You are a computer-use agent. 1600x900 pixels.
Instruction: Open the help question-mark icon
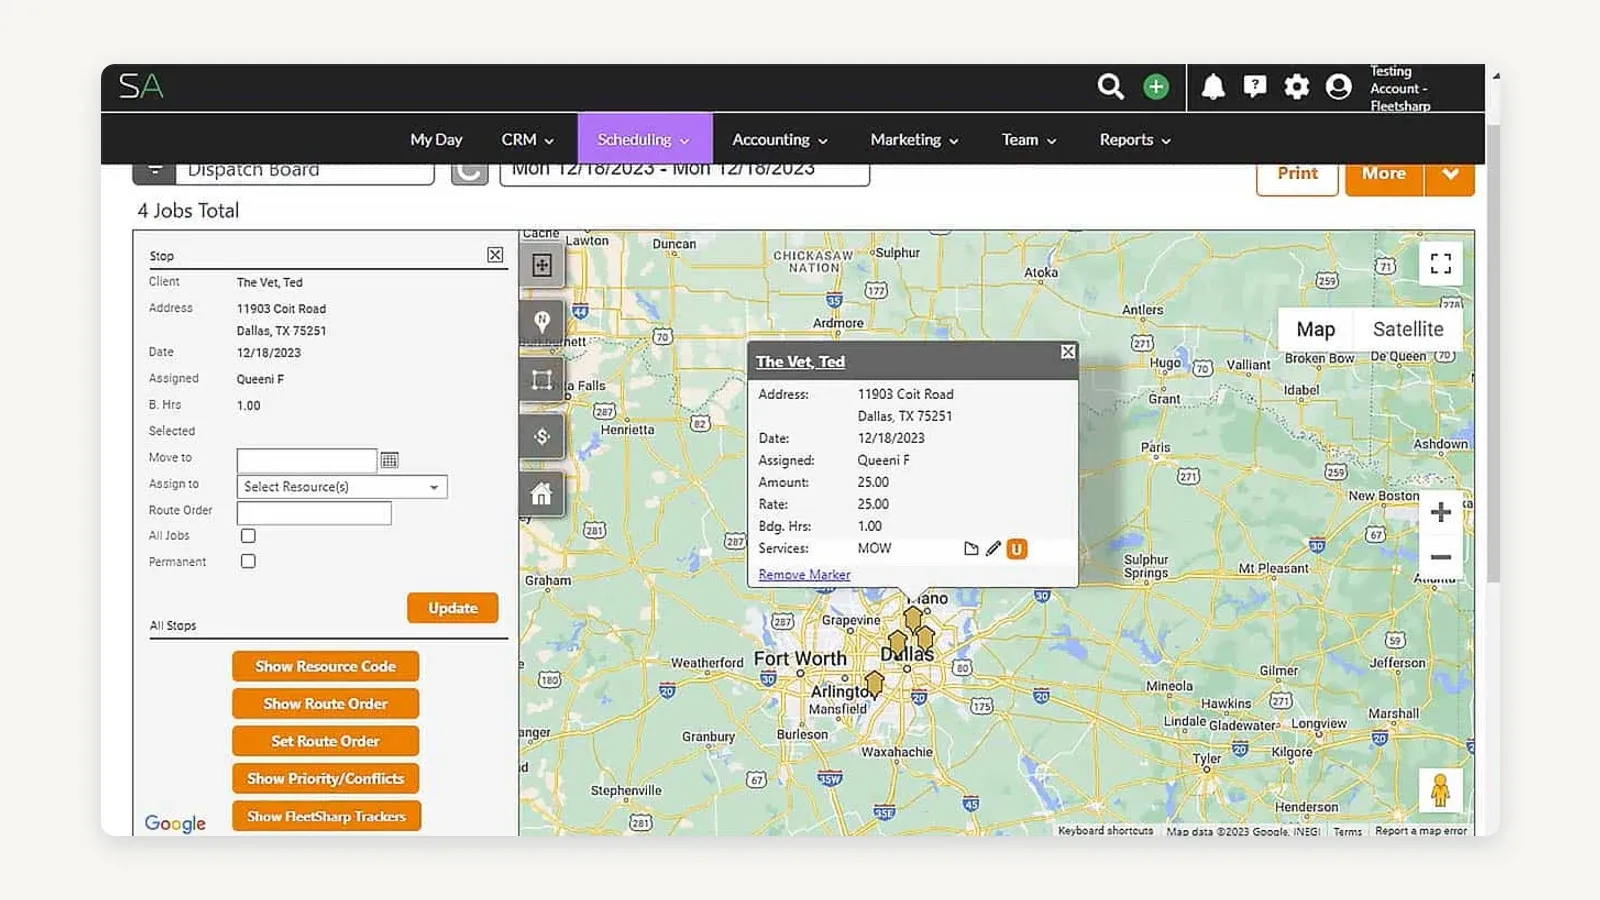1255,87
